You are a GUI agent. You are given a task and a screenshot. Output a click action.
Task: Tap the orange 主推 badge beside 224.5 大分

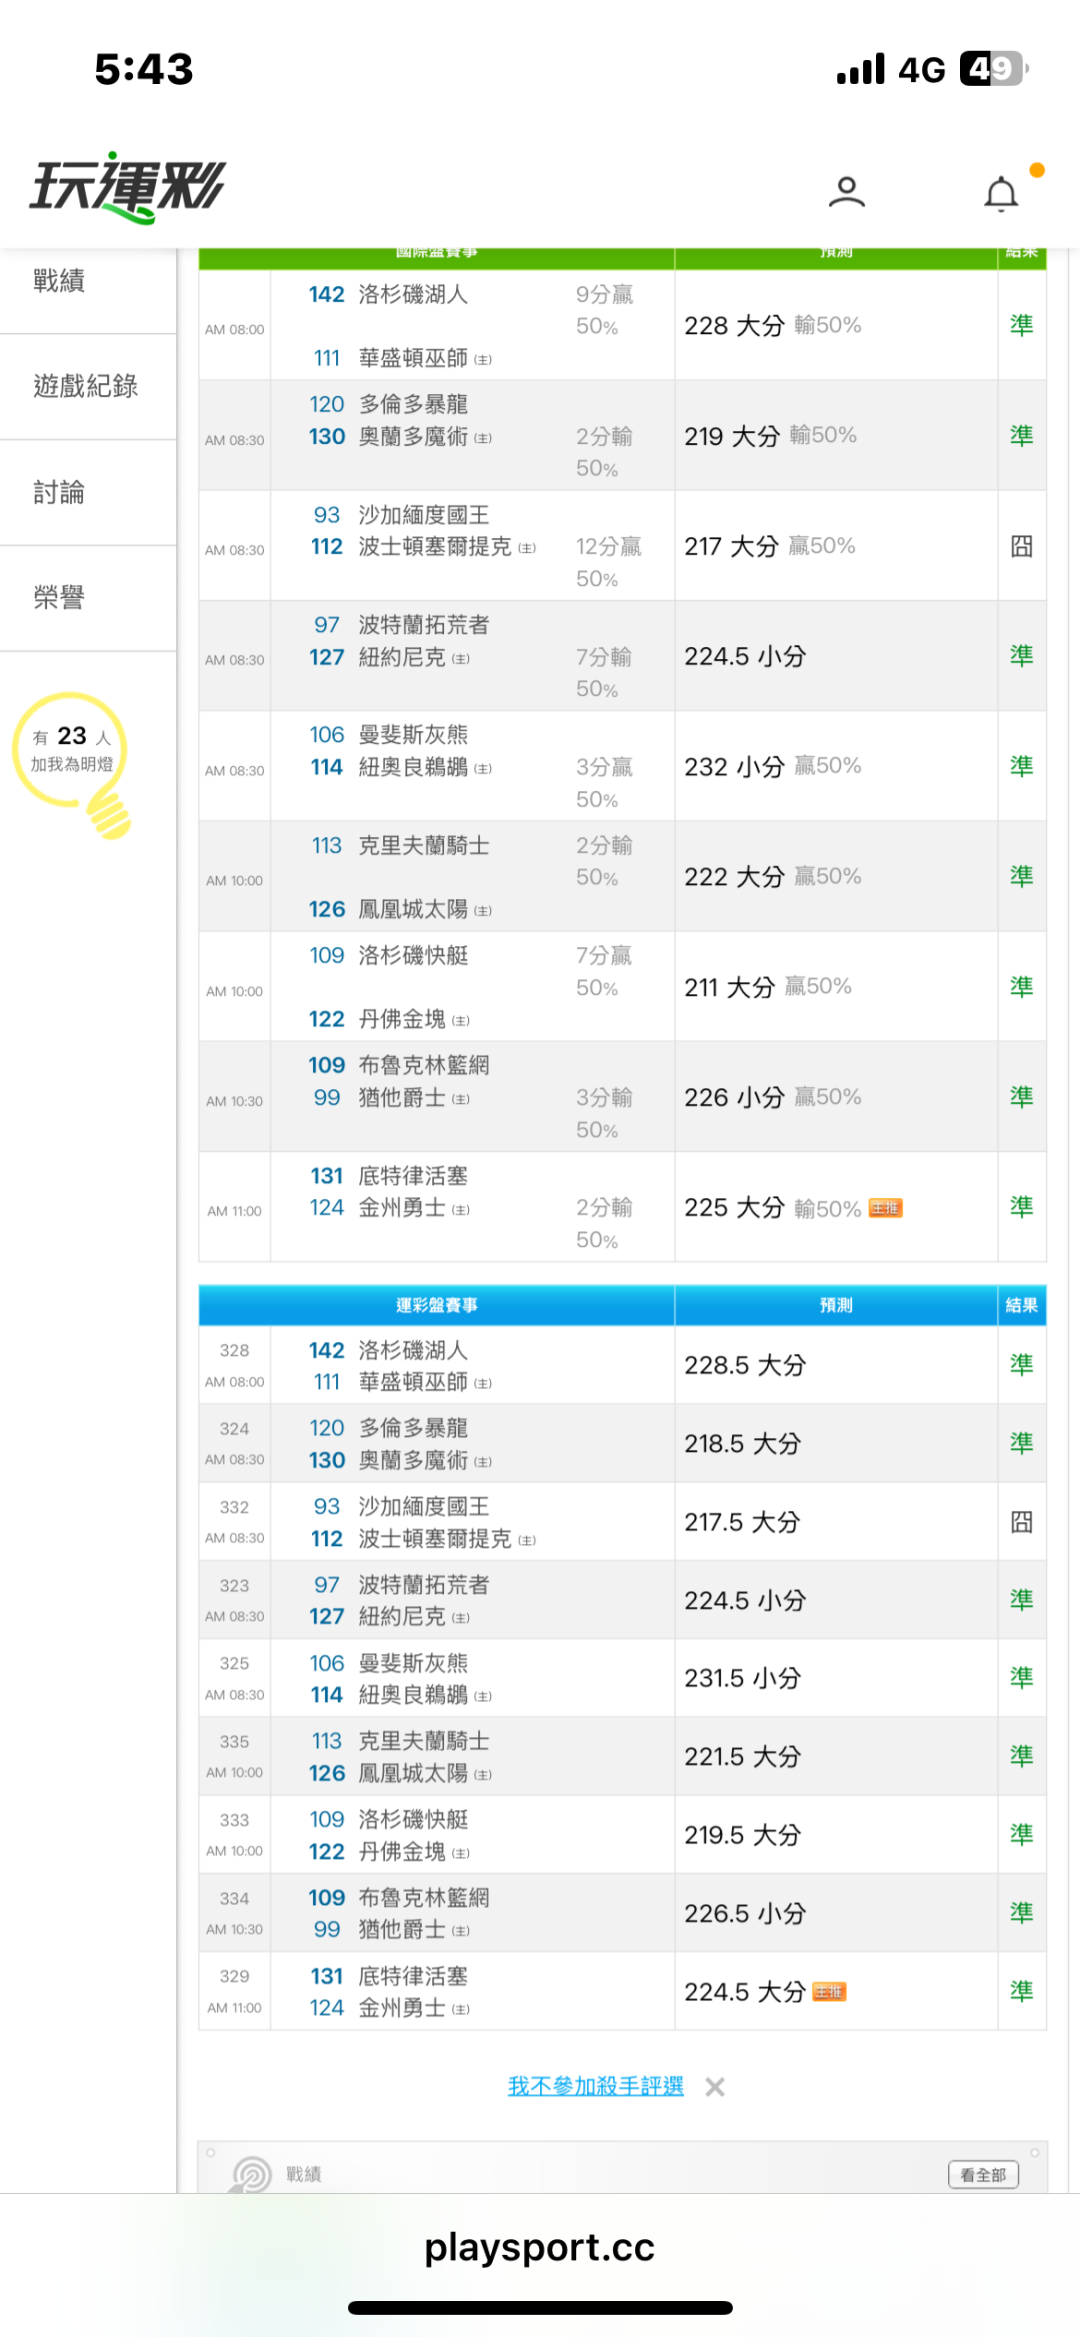(829, 1992)
